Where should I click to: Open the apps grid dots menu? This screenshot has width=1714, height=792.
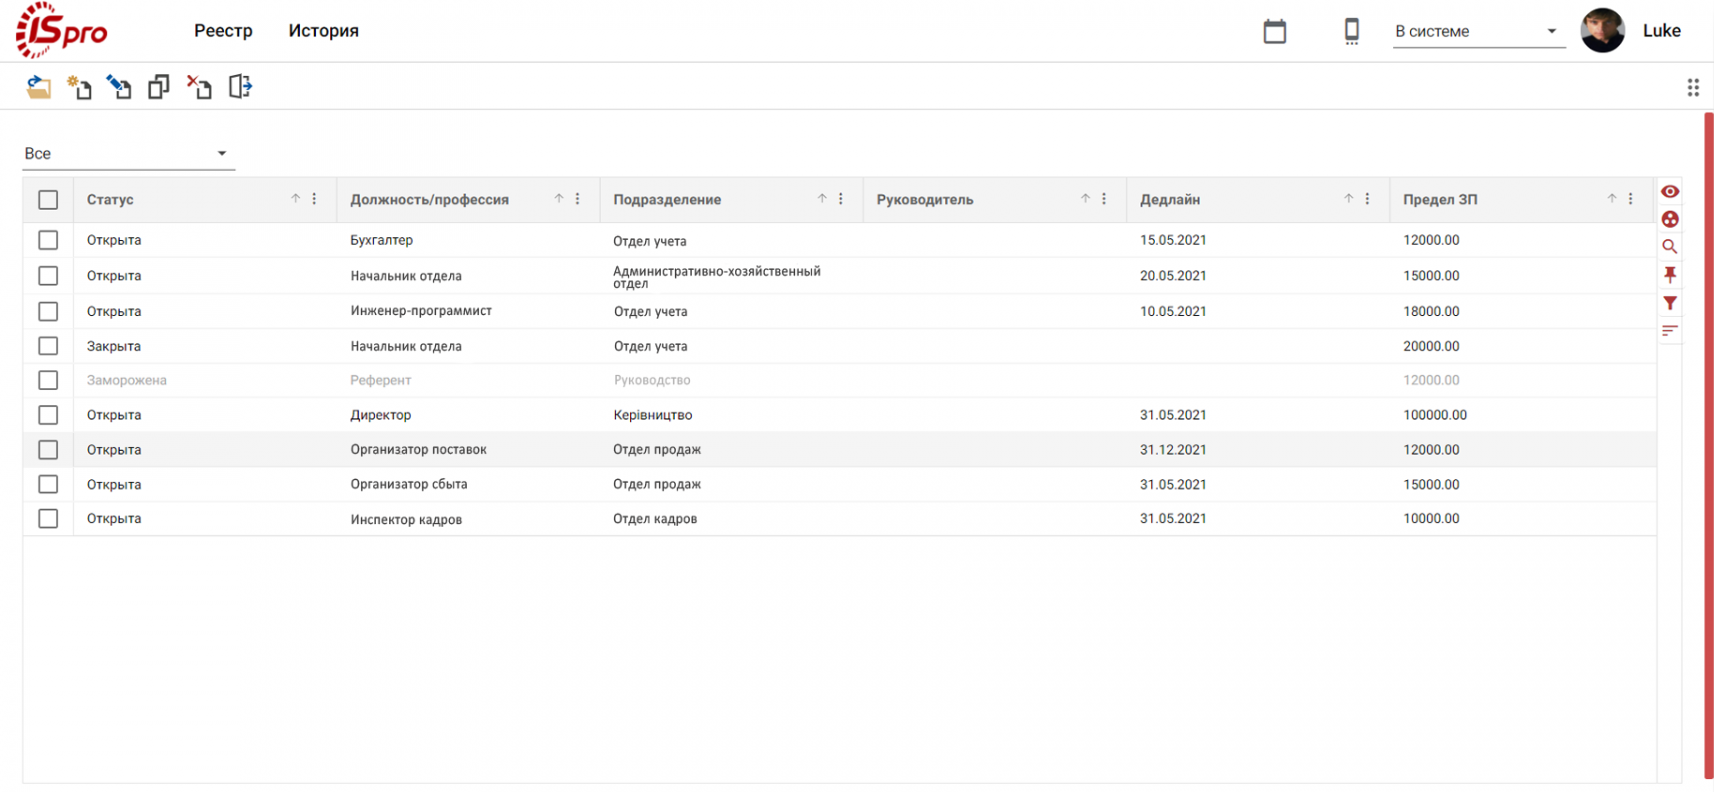point(1693,88)
